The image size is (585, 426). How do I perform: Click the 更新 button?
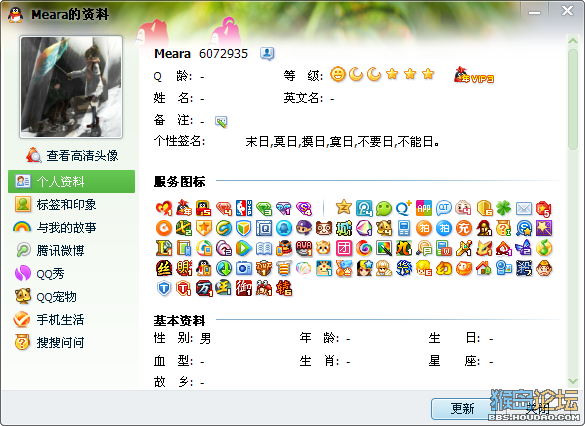click(x=462, y=408)
